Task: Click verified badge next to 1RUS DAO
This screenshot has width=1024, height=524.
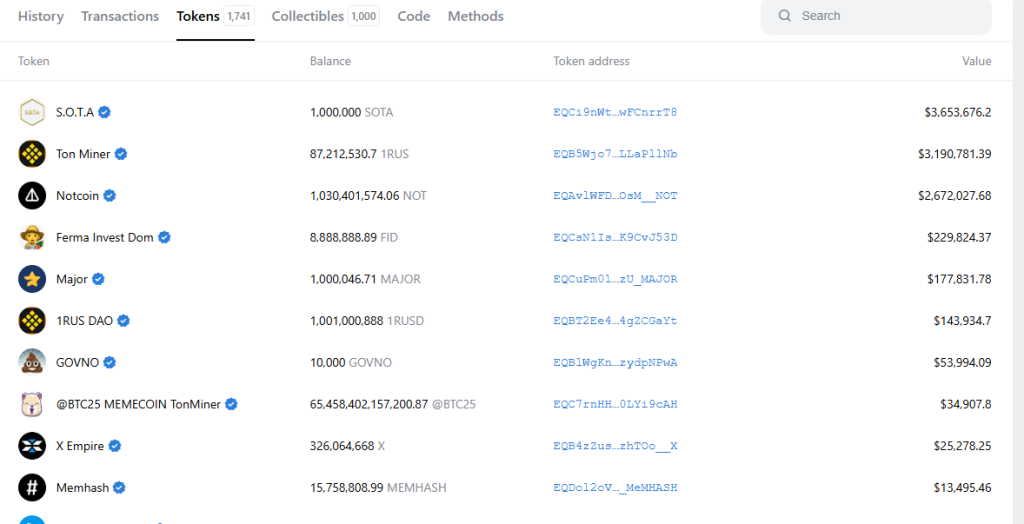Action: click(123, 321)
